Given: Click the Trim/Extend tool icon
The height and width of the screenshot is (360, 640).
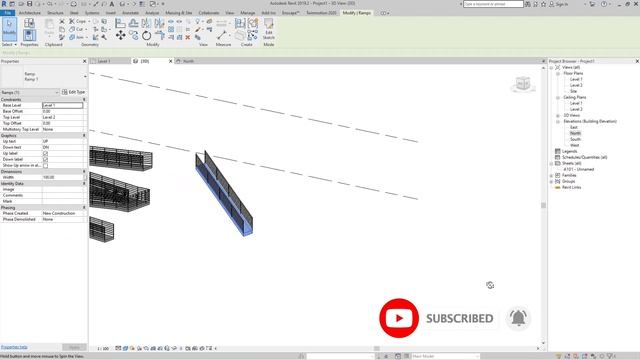Looking at the screenshot, I should (160, 36).
